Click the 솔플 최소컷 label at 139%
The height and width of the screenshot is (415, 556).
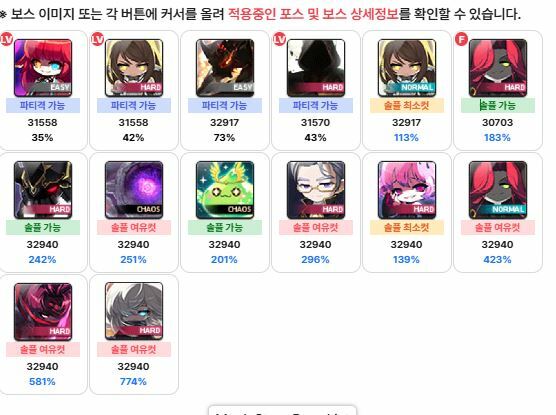[x=407, y=227]
